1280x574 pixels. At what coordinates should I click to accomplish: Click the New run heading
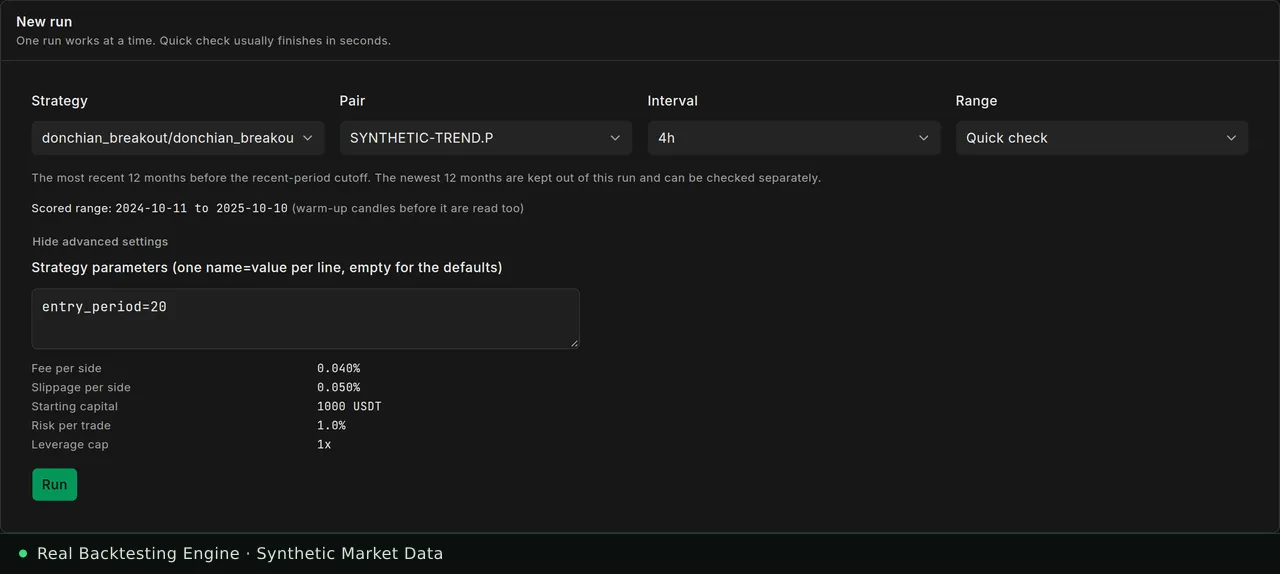(44, 22)
